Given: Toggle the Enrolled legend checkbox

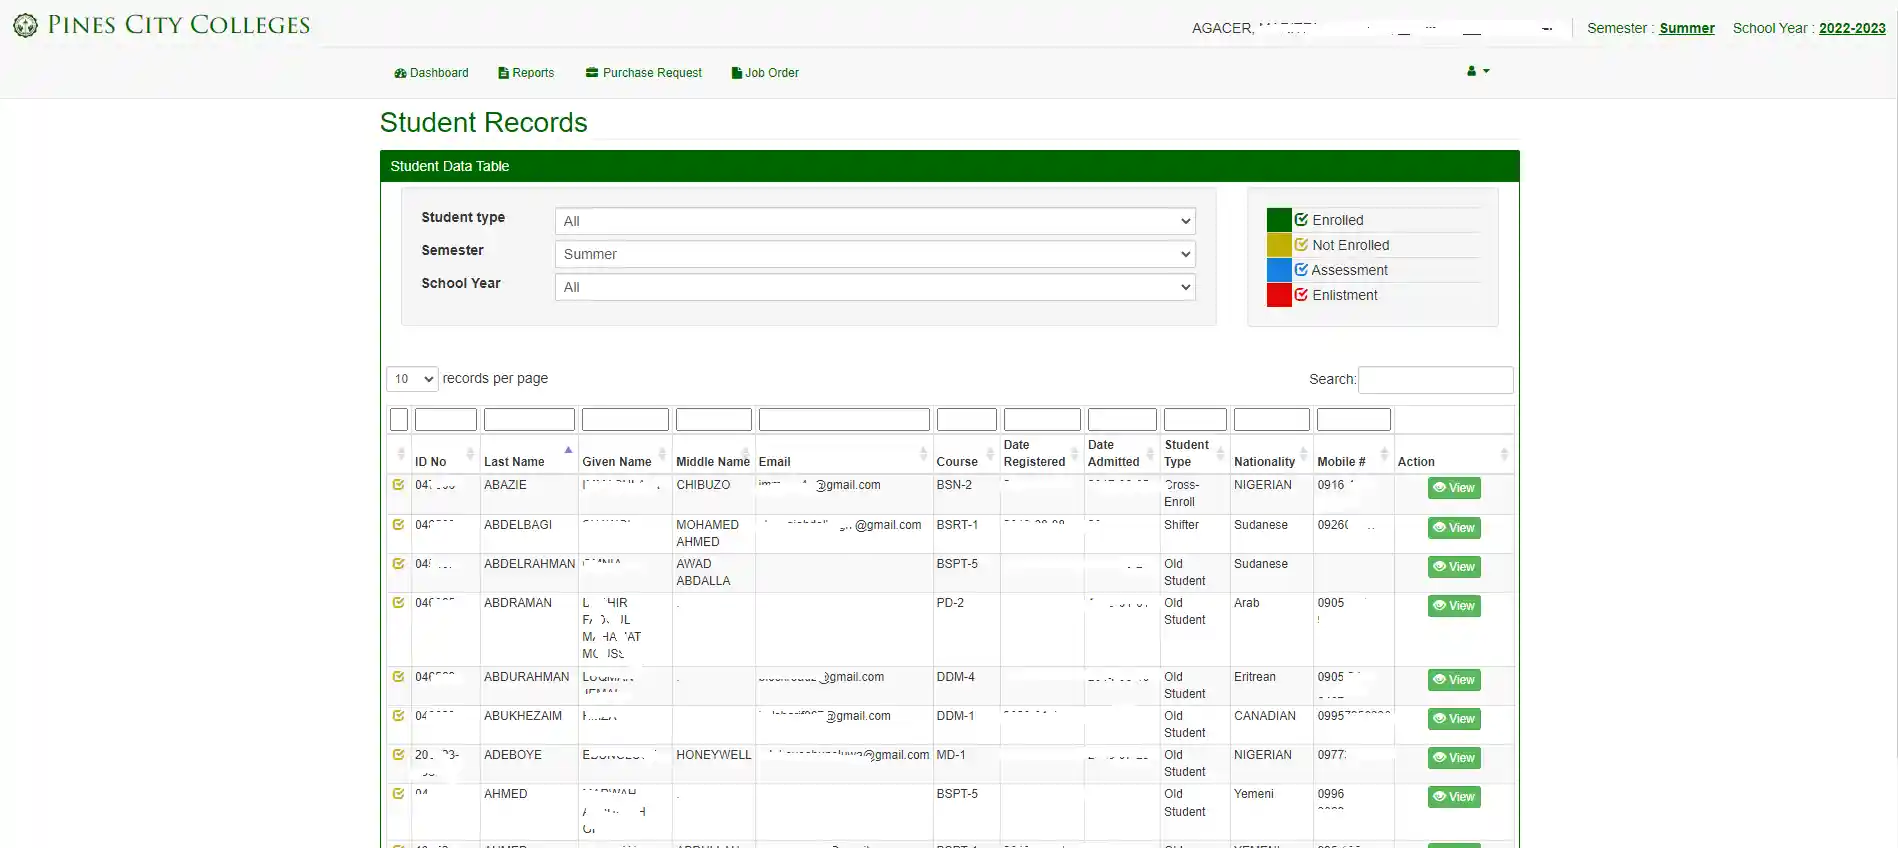Looking at the screenshot, I should pyautogui.click(x=1301, y=219).
